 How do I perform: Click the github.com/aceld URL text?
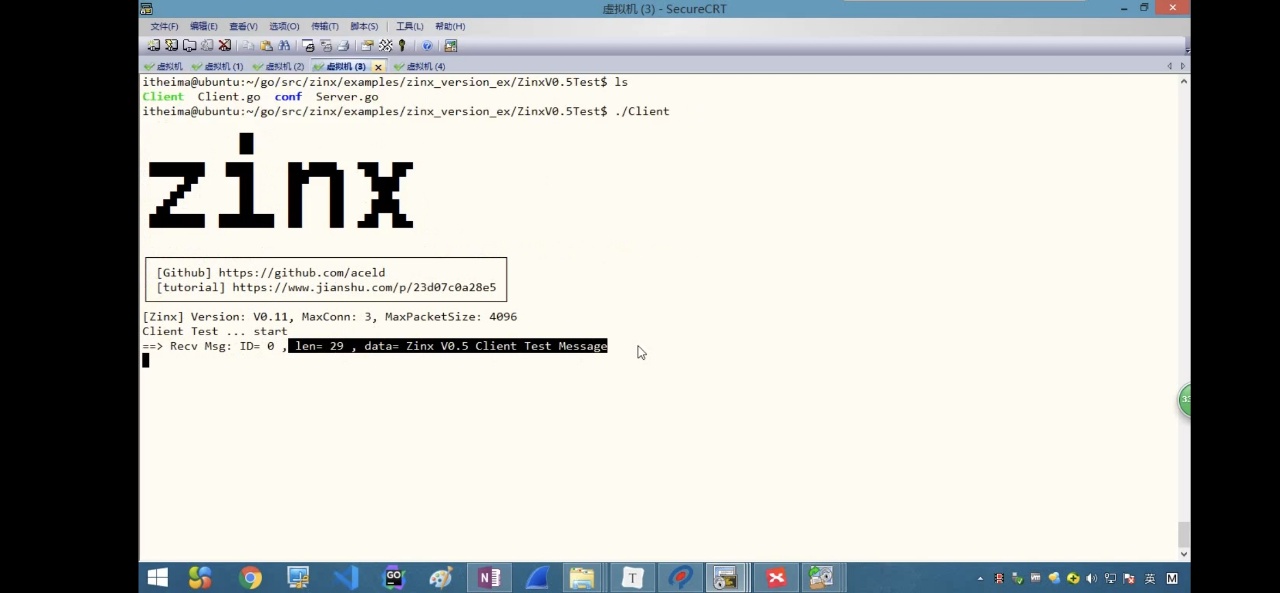point(302,272)
